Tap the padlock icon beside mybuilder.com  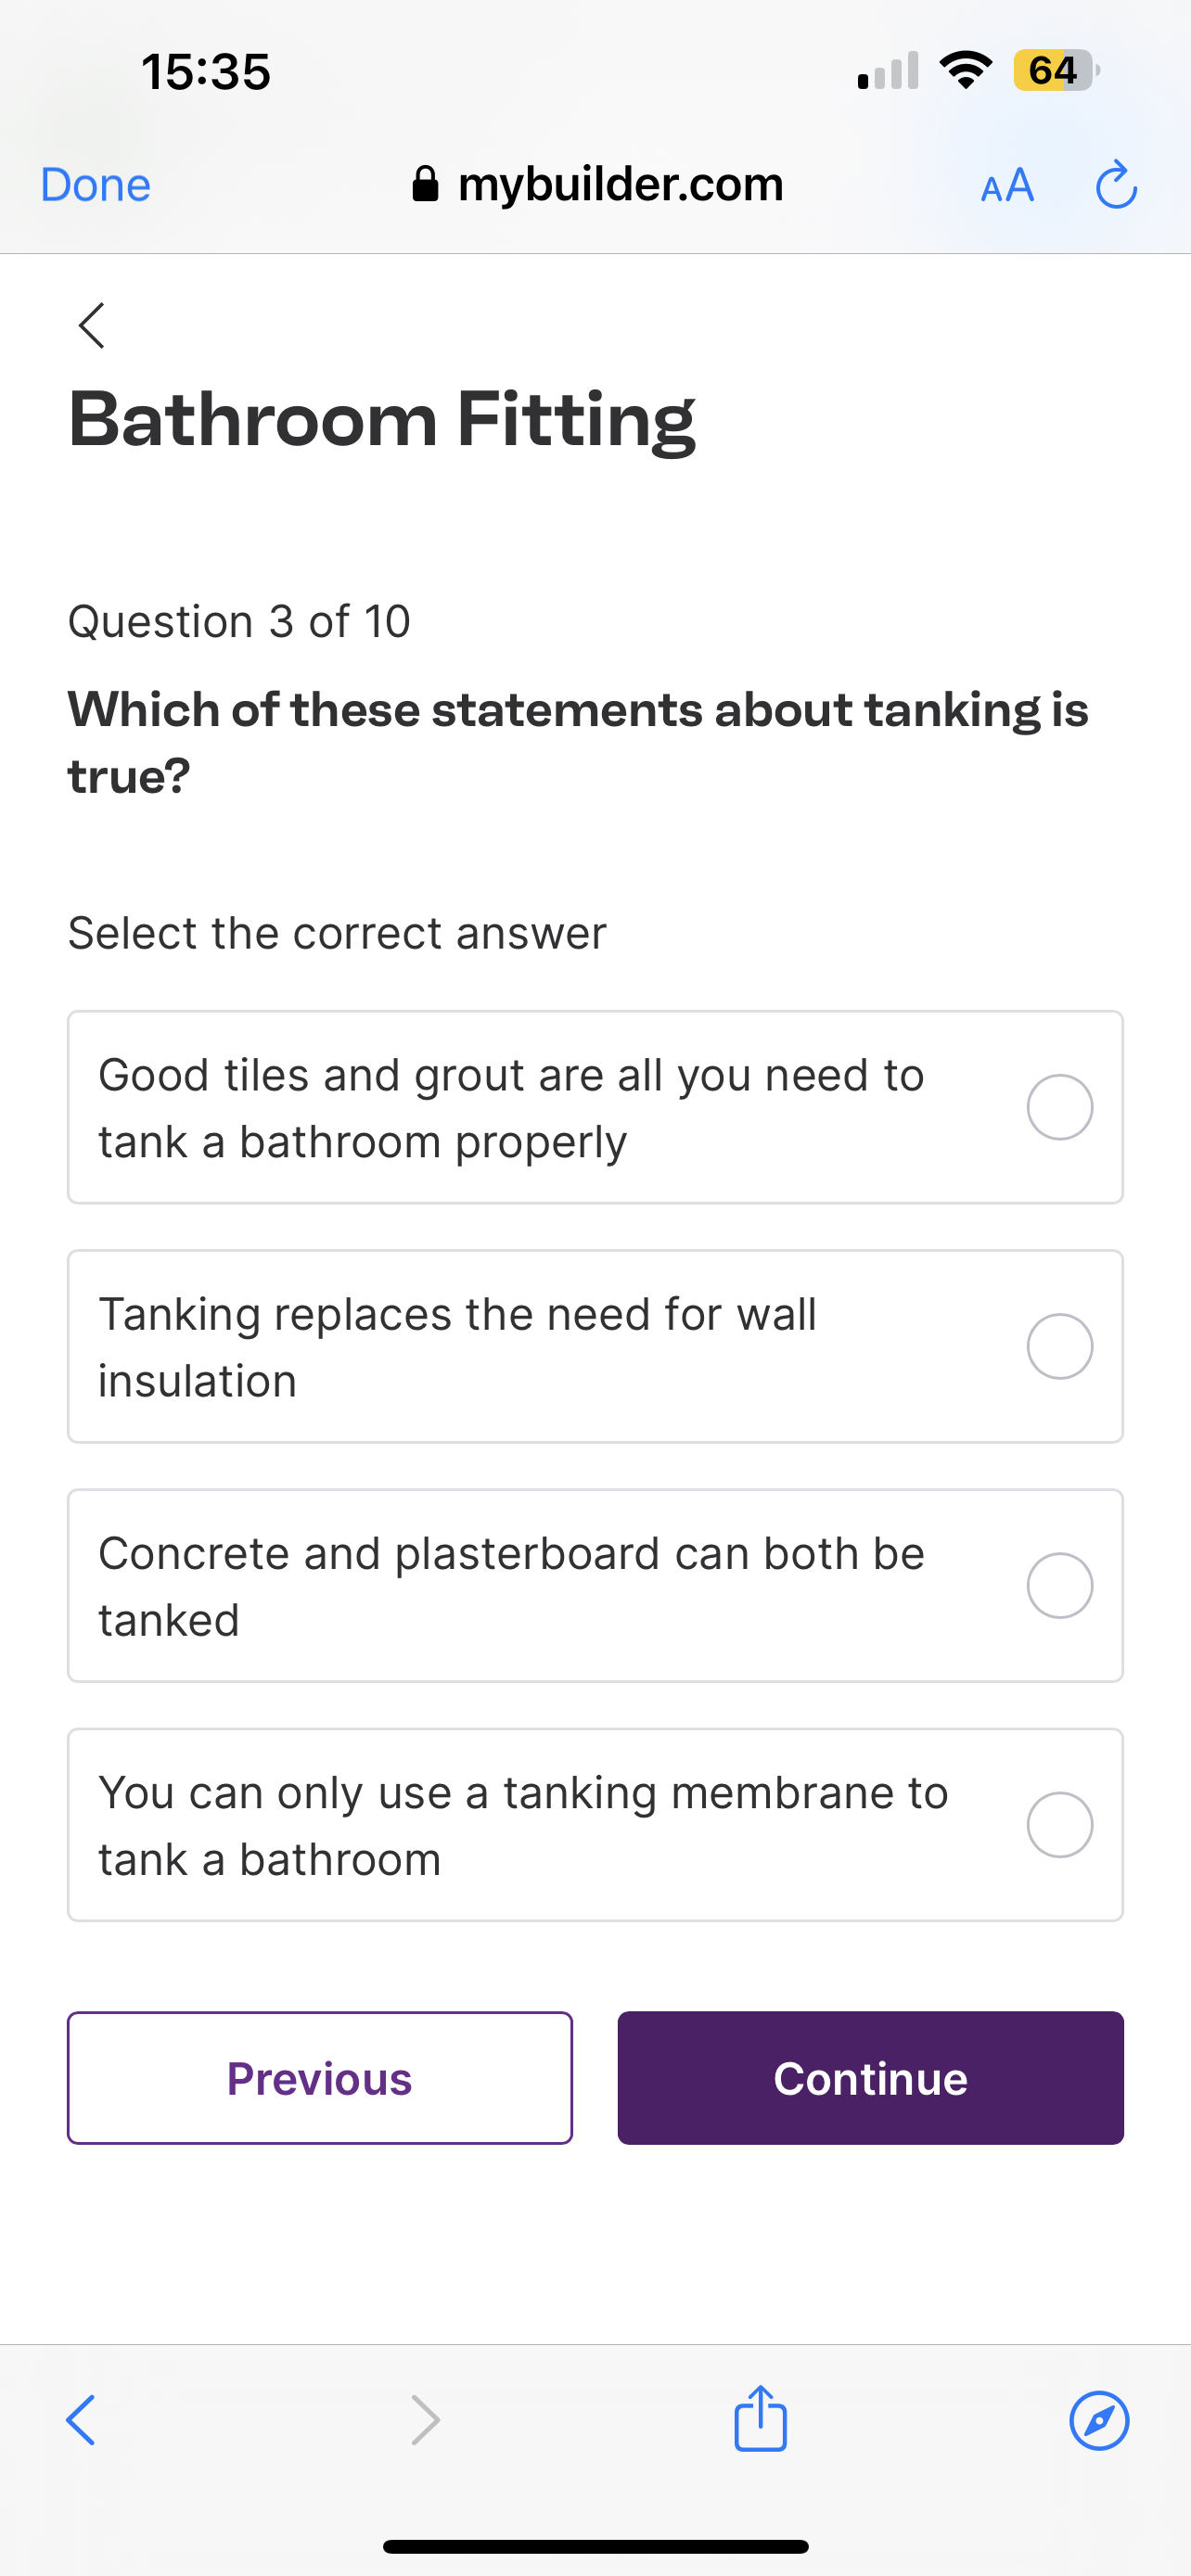click(x=425, y=184)
